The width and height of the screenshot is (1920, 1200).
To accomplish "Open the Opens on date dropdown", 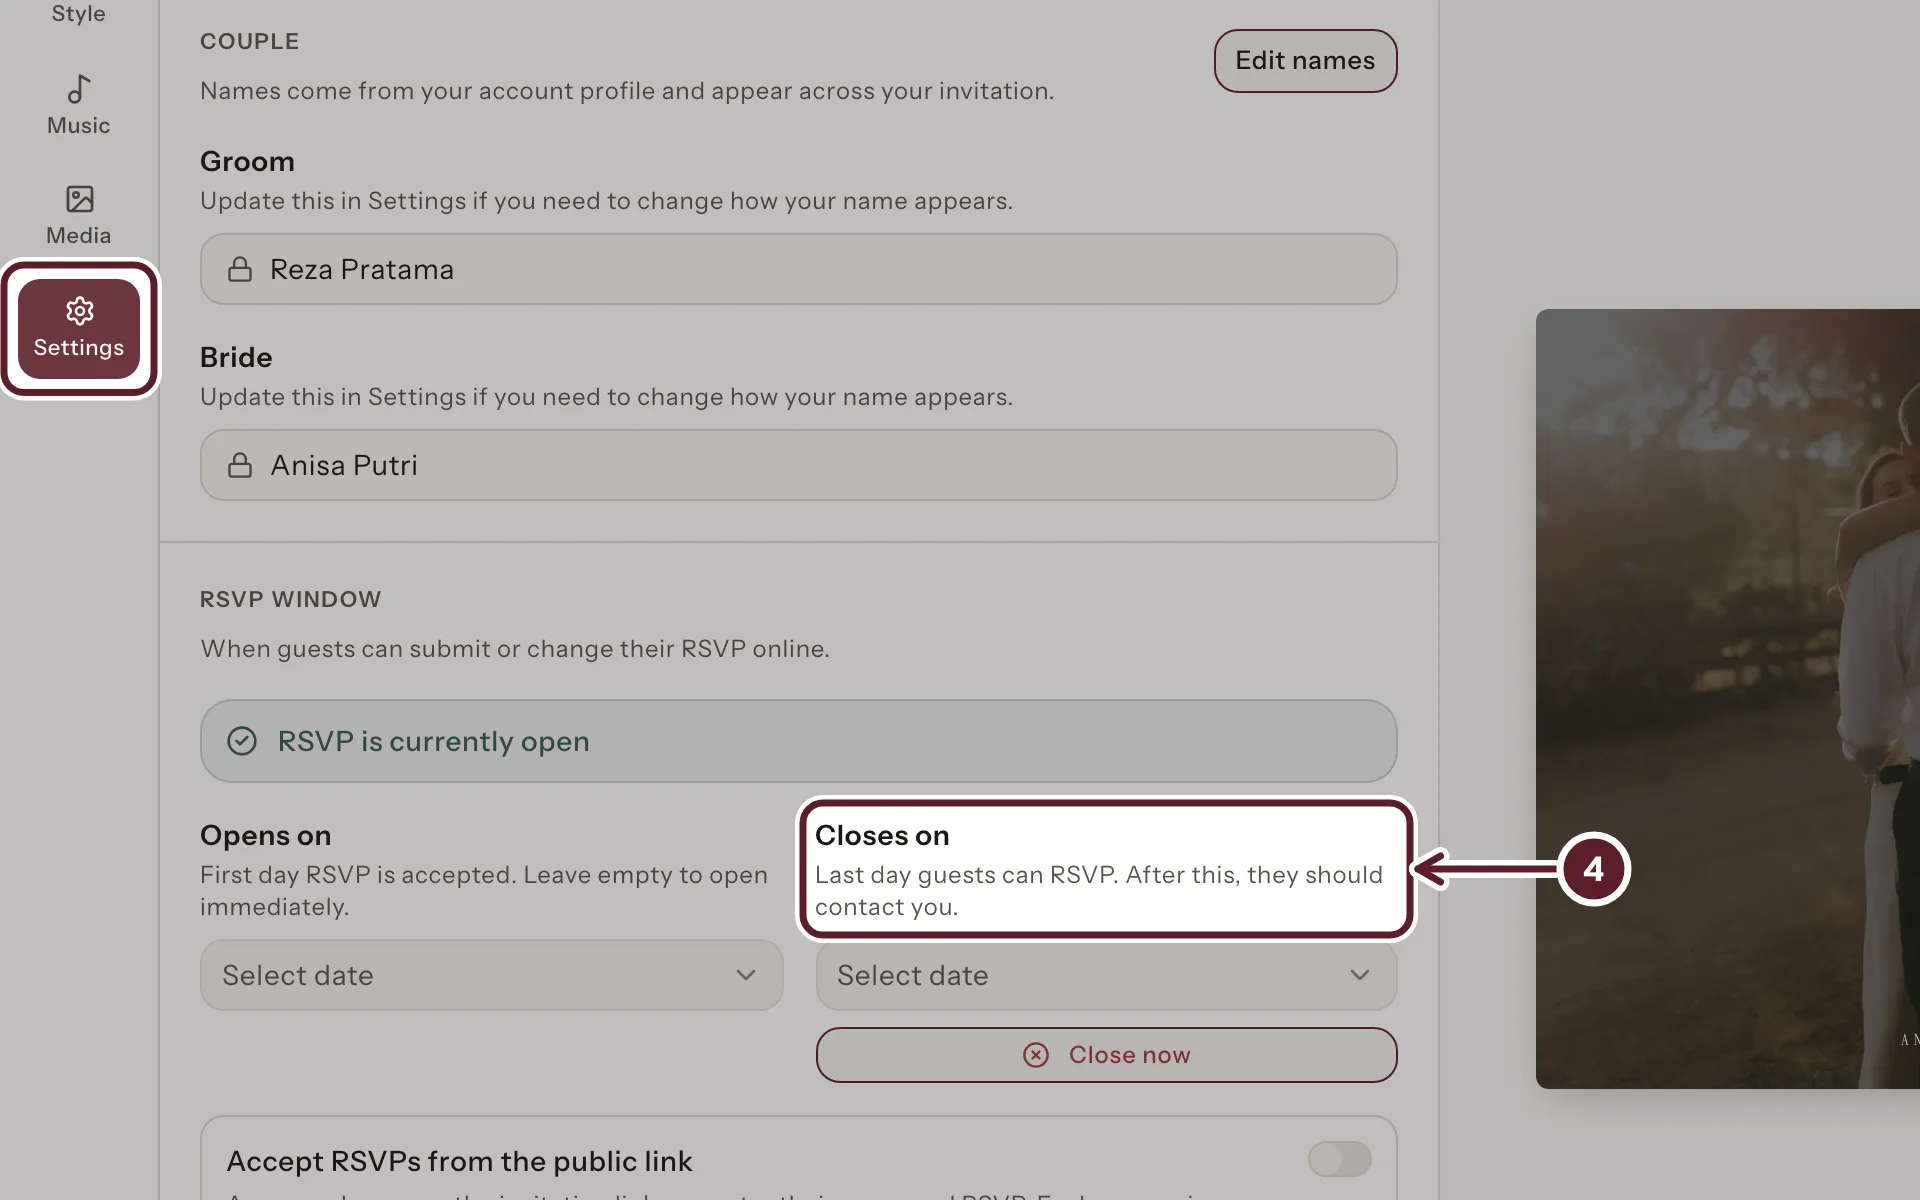I will (x=491, y=975).
